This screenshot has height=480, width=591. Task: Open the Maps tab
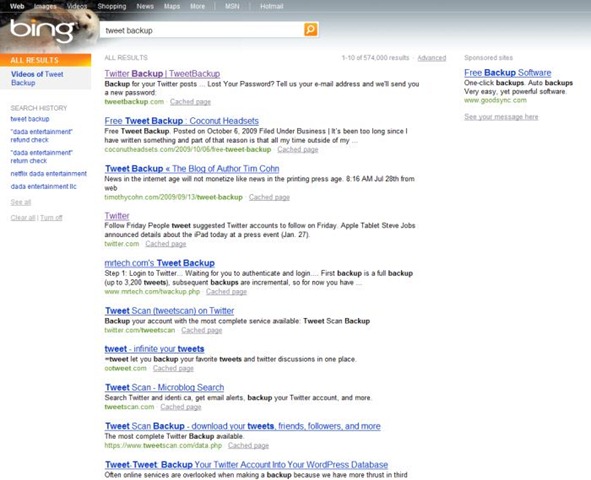tap(171, 6)
